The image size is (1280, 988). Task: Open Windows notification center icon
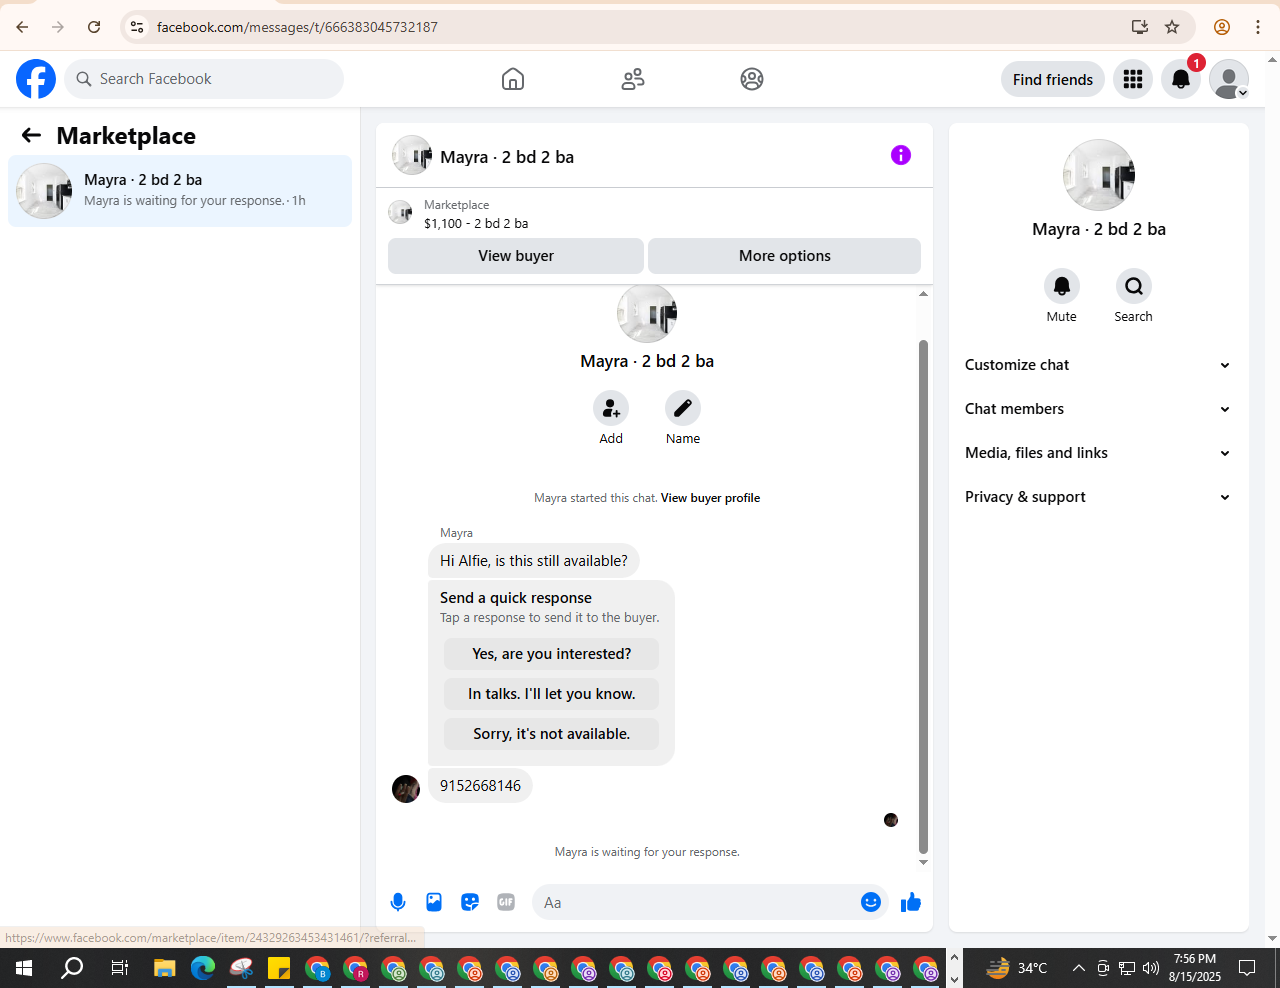pos(1247,968)
